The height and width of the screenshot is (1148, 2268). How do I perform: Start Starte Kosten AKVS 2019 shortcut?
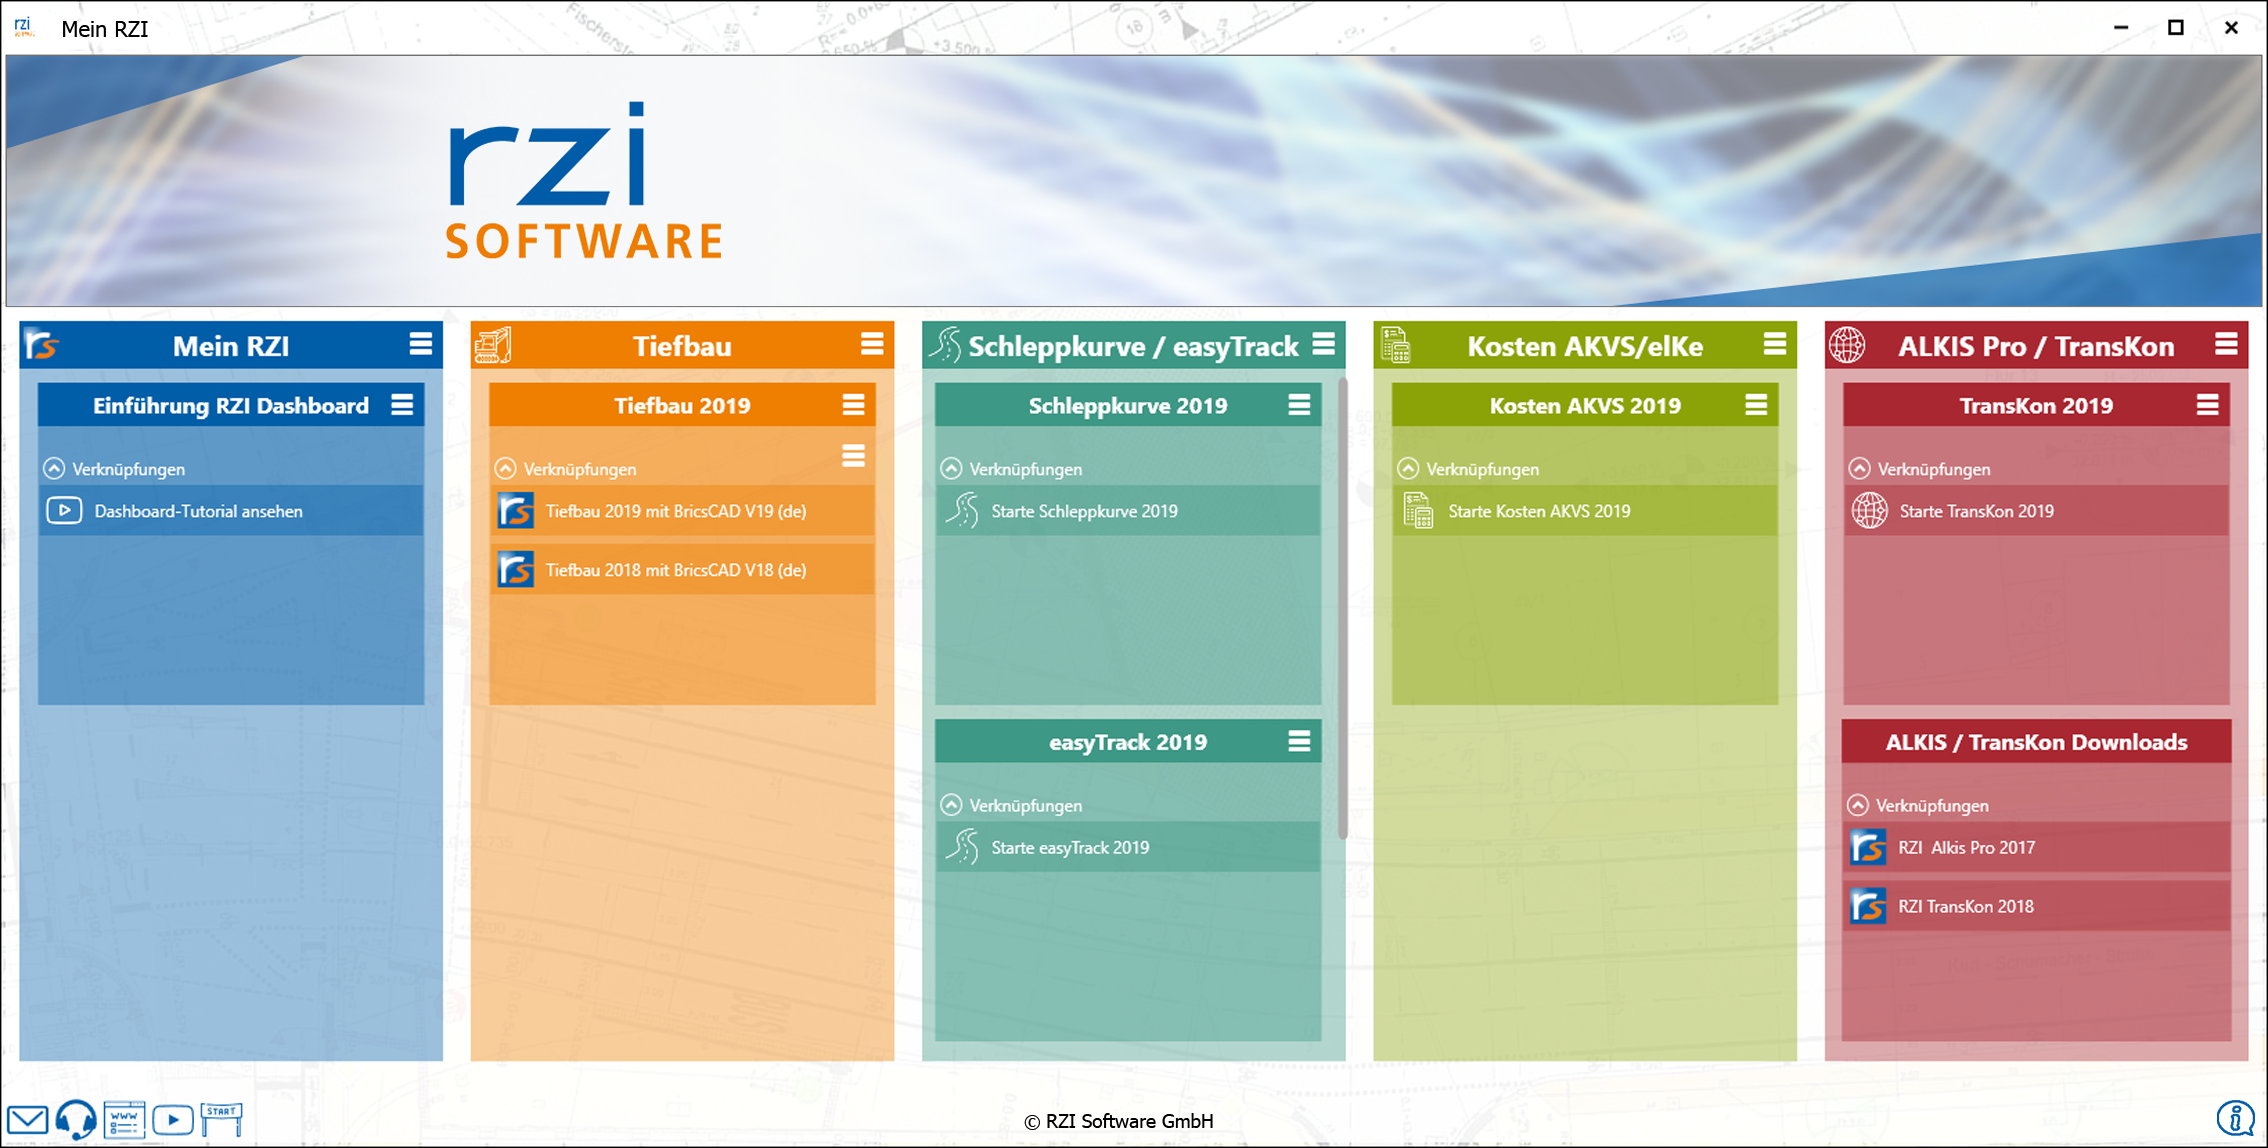(x=1538, y=511)
